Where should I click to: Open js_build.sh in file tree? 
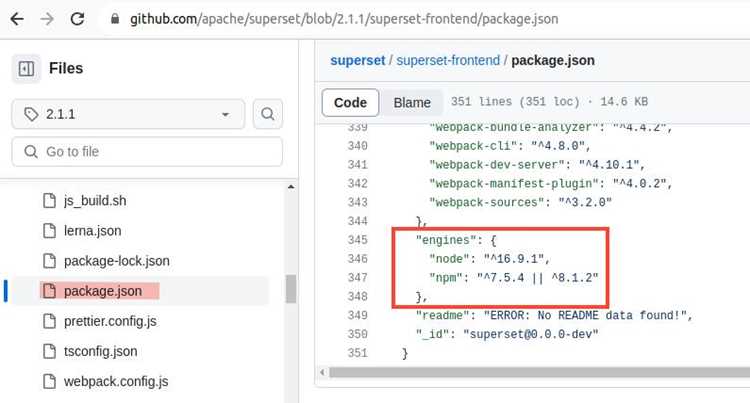pyautogui.click(x=95, y=201)
